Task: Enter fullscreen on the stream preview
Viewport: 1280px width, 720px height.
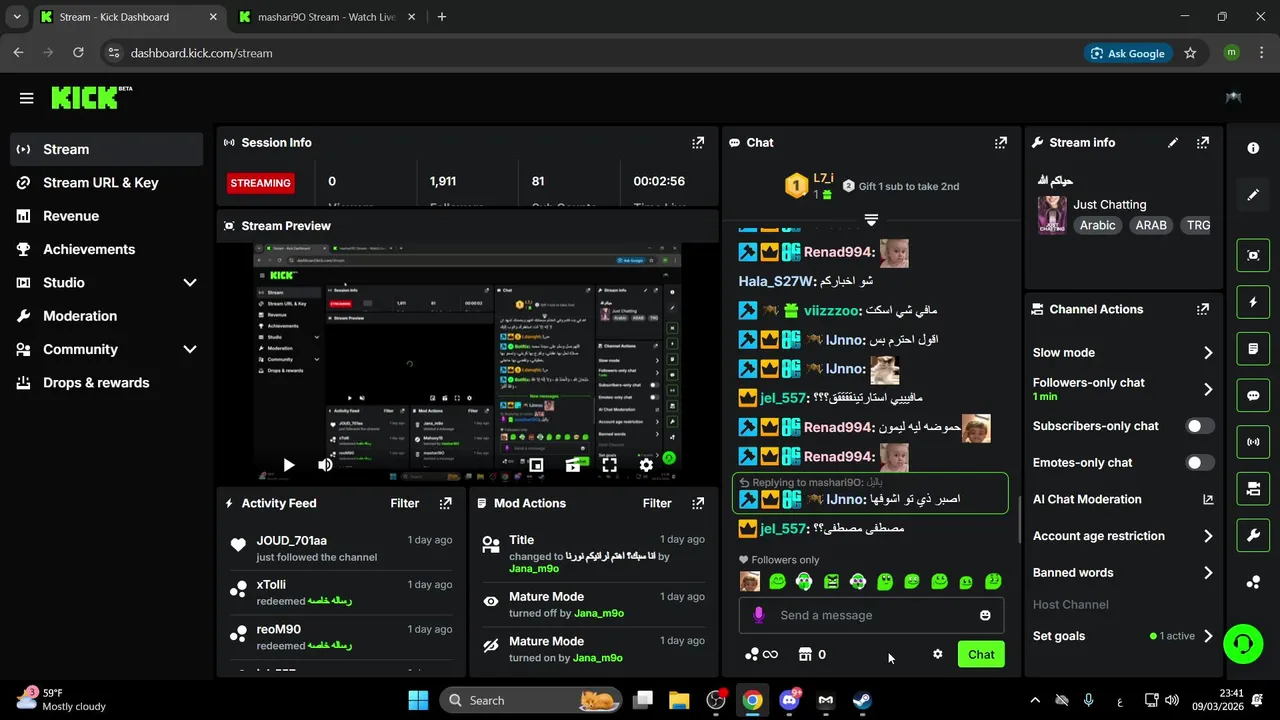Action: click(609, 465)
